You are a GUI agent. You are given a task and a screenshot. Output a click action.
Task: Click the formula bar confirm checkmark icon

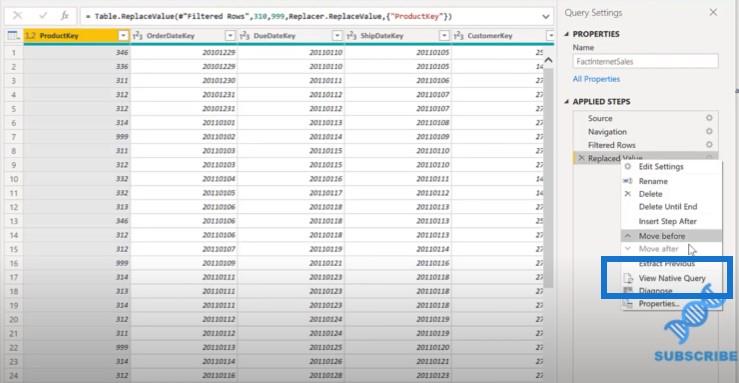pos(43,16)
